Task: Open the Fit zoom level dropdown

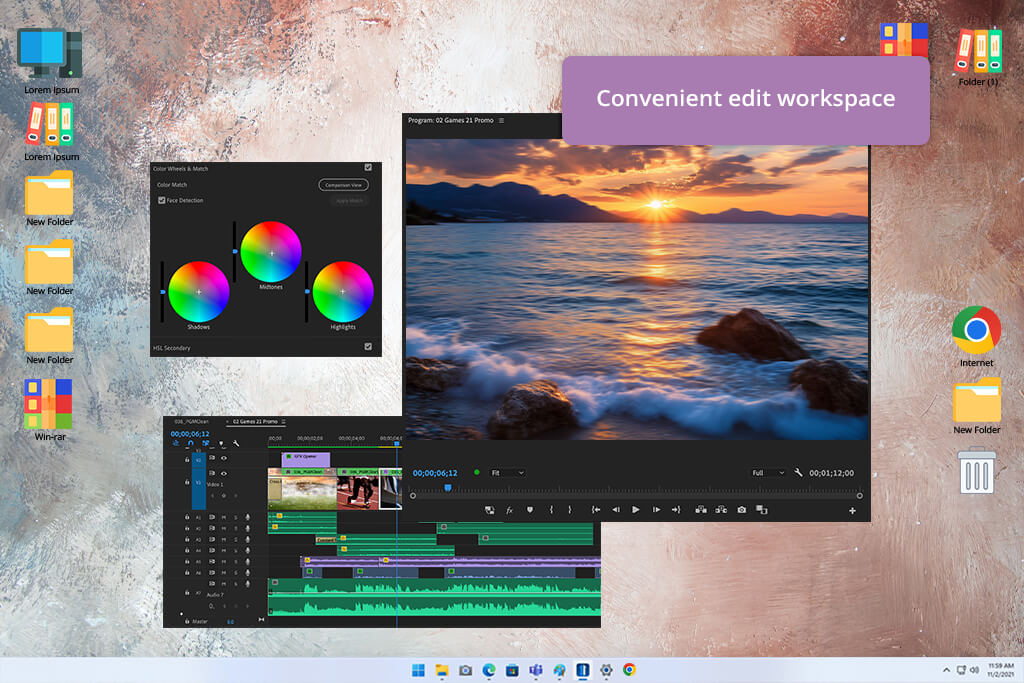Action: coord(507,473)
